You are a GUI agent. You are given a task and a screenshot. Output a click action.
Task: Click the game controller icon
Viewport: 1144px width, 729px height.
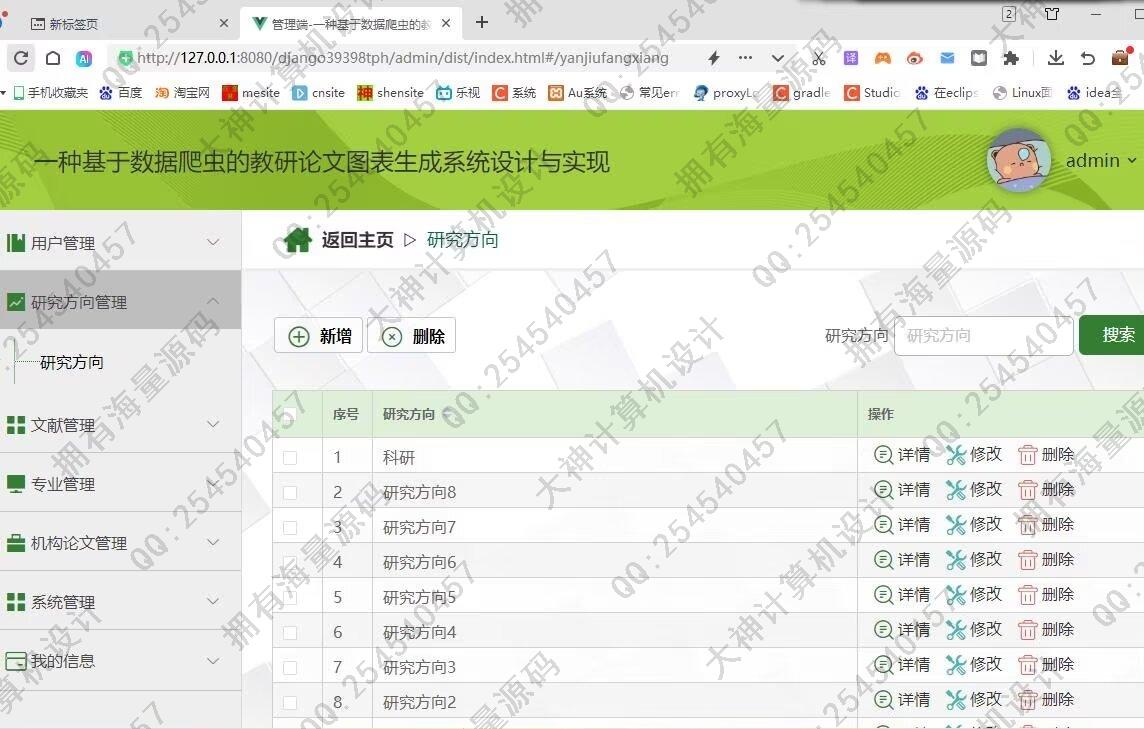click(x=883, y=58)
